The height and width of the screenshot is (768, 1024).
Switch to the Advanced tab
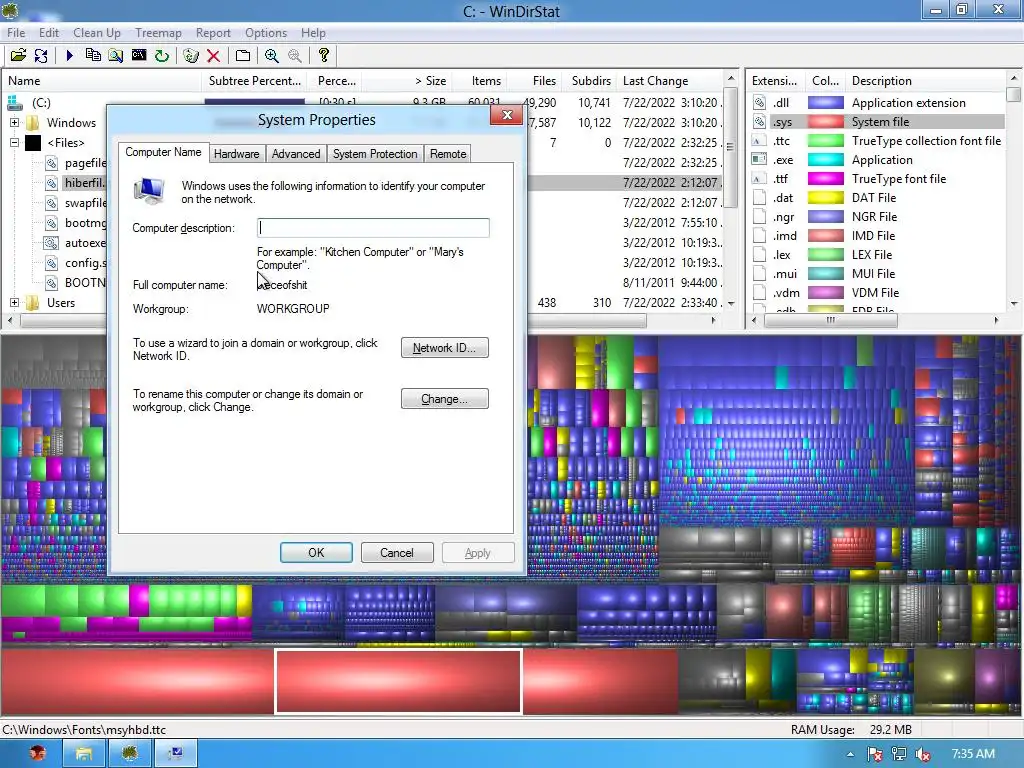(x=296, y=153)
